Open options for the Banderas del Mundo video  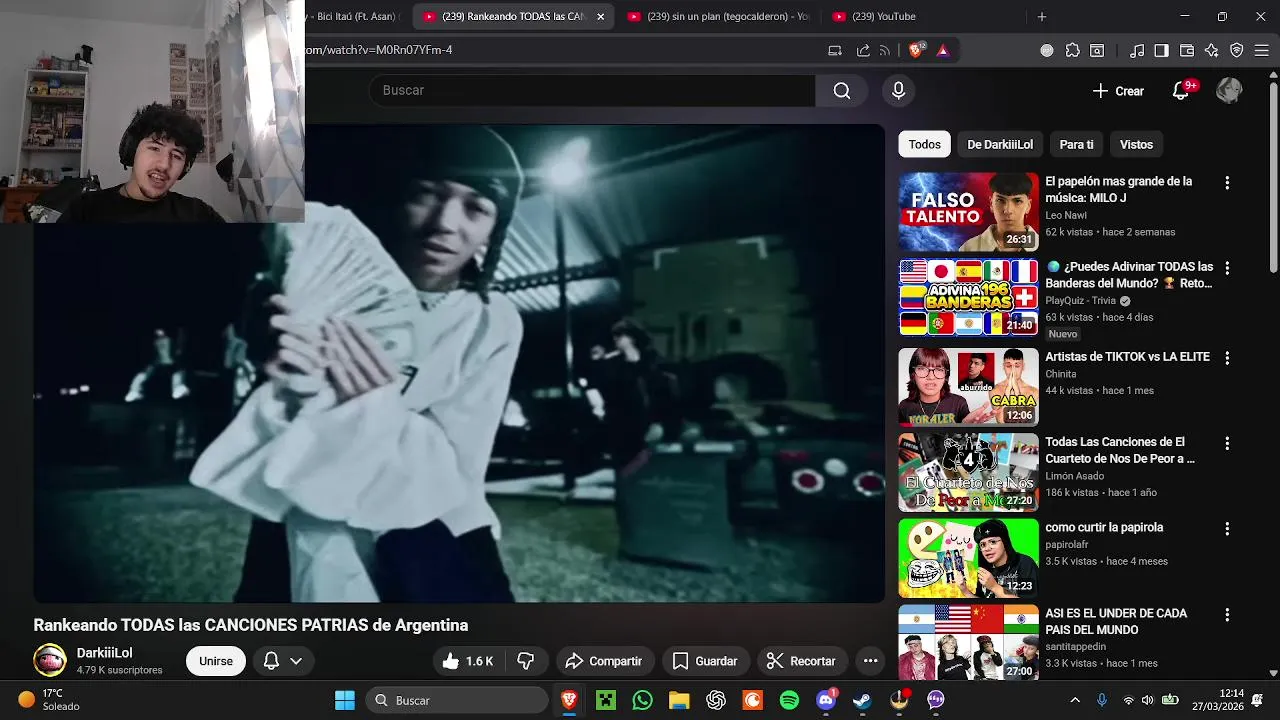(x=1227, y=268)
